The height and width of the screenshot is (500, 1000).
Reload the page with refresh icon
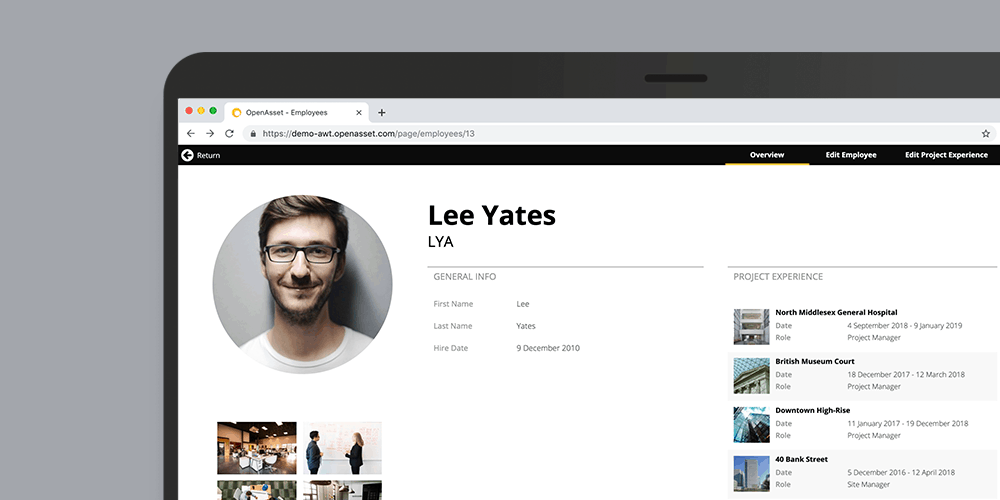pos(230,133)
